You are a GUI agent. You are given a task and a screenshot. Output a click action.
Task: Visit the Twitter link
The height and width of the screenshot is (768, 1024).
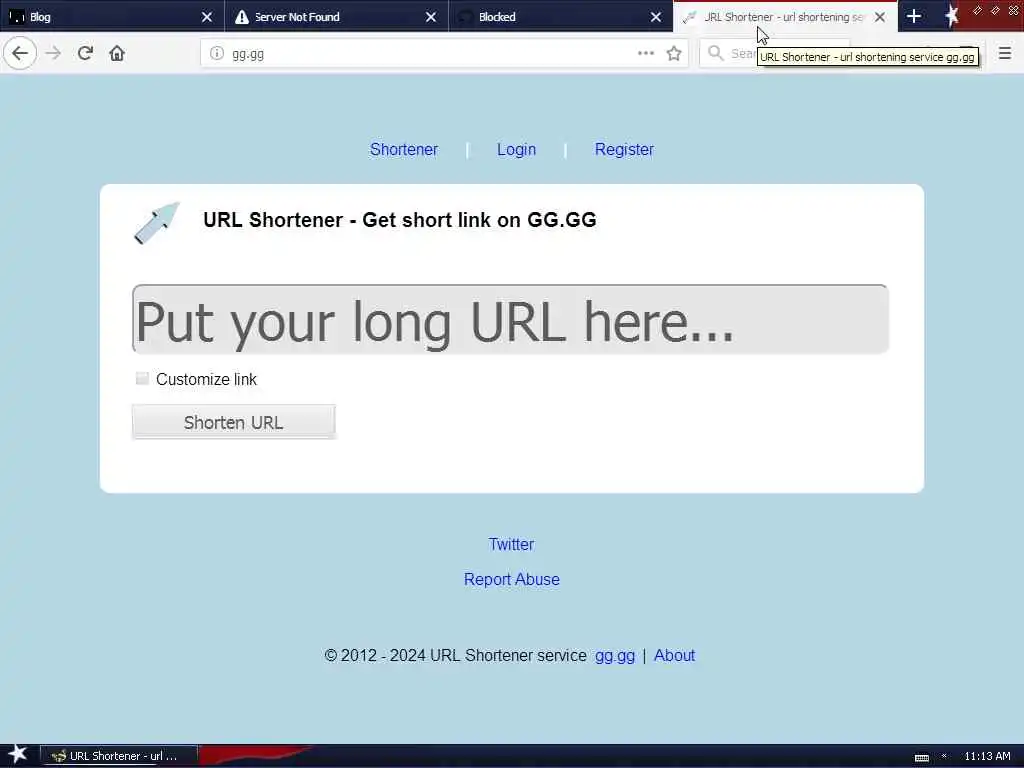coord(511,544)
